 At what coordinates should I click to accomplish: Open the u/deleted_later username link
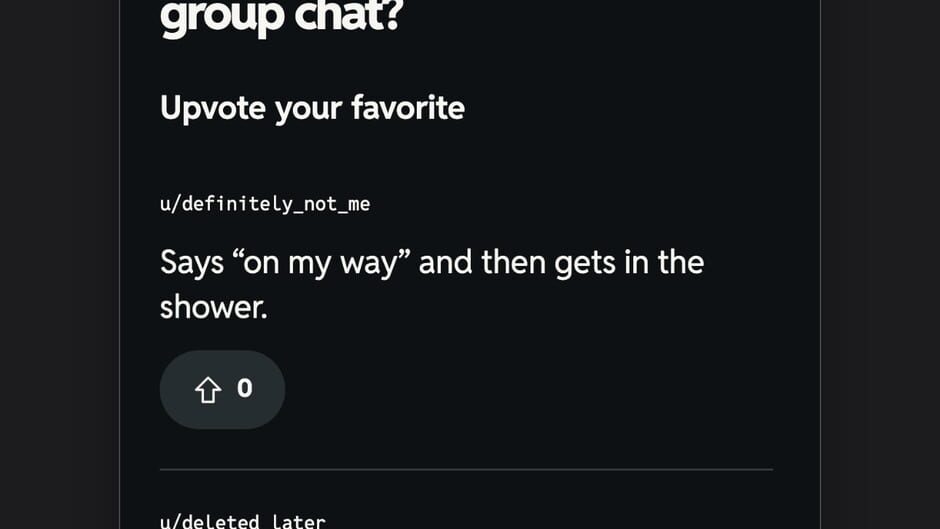[x=243, y=521]
